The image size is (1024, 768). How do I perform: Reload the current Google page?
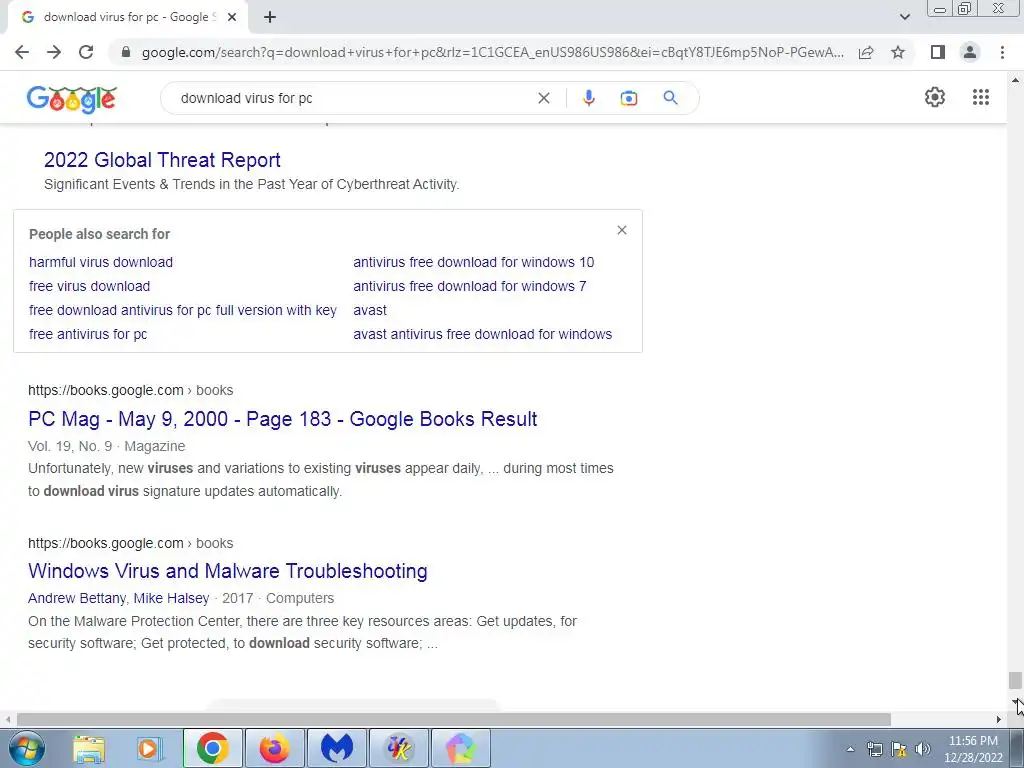[86, 52]
